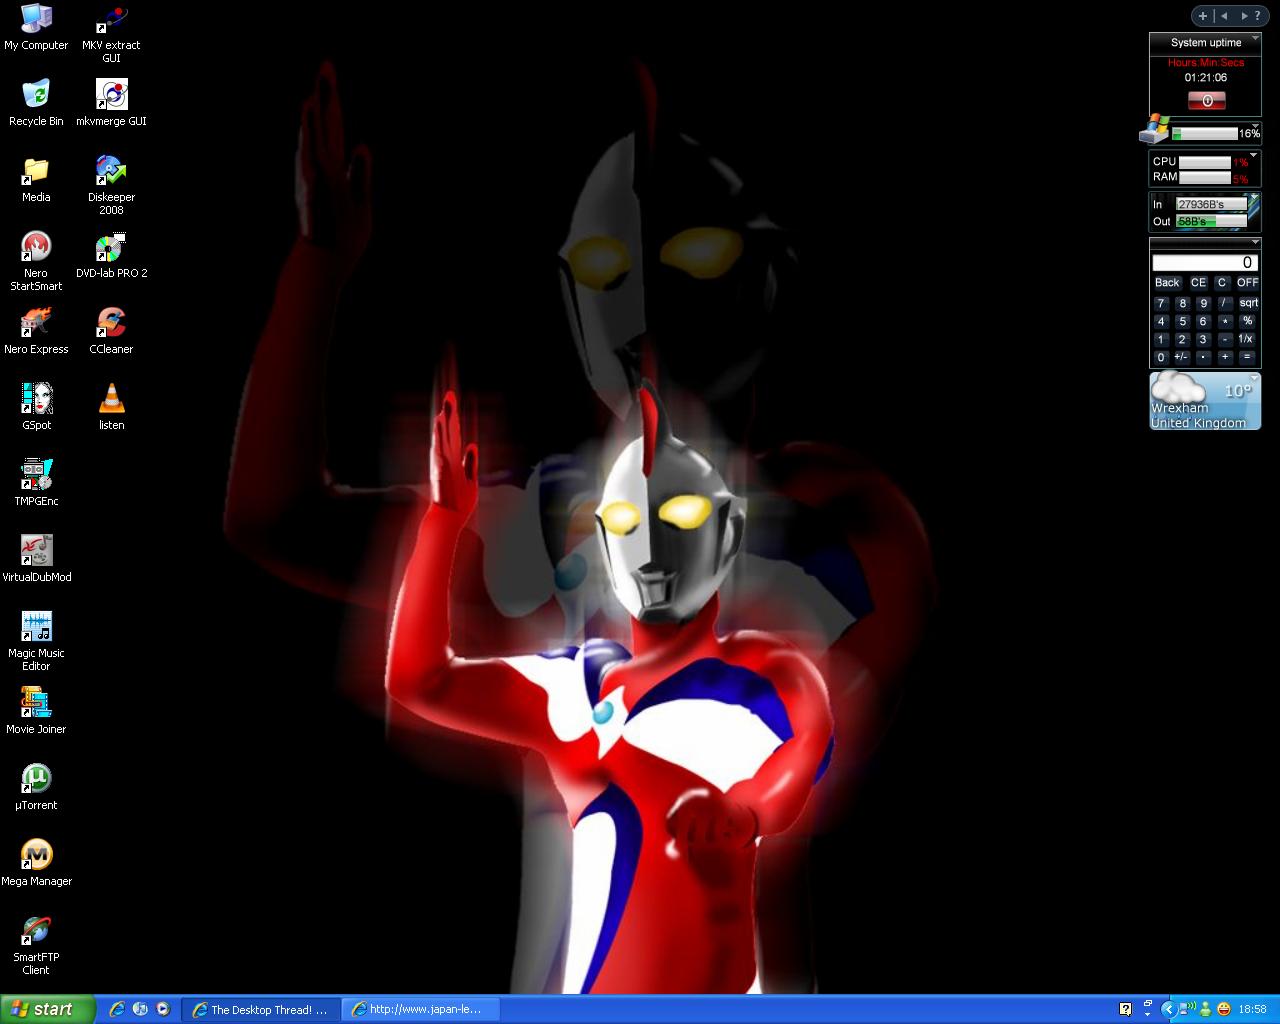Click calculator sqrt button
Viewport: 1280px width, 1024px height.
pos(1249,303)
